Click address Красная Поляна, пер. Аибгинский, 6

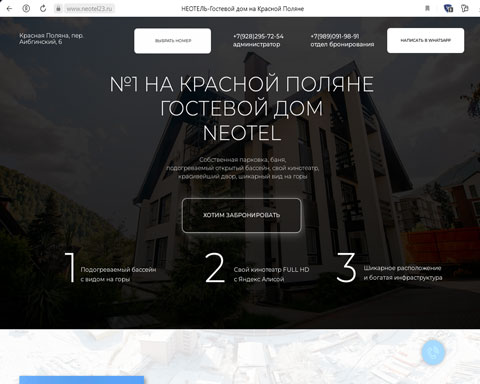51,39
